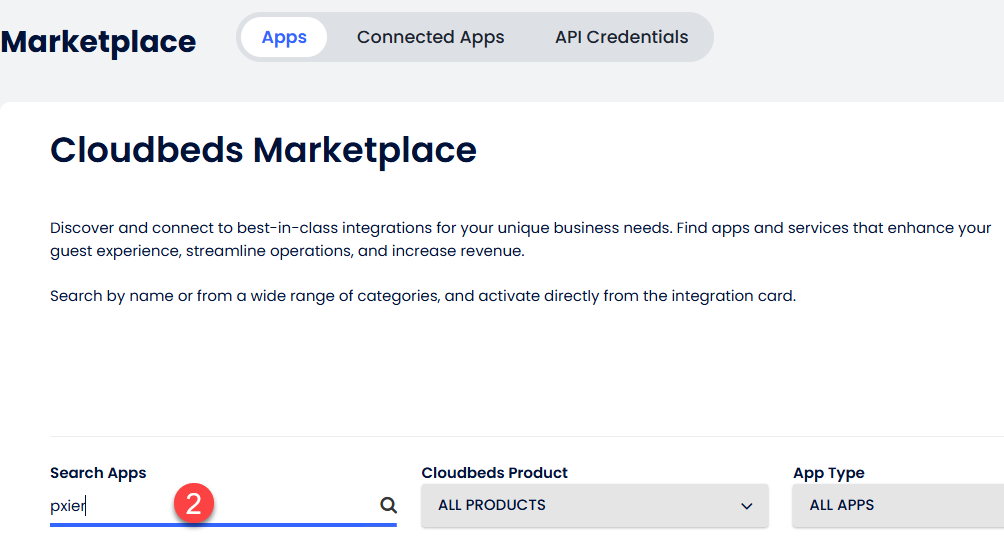Click the red number 2 badge

[194, 503]
